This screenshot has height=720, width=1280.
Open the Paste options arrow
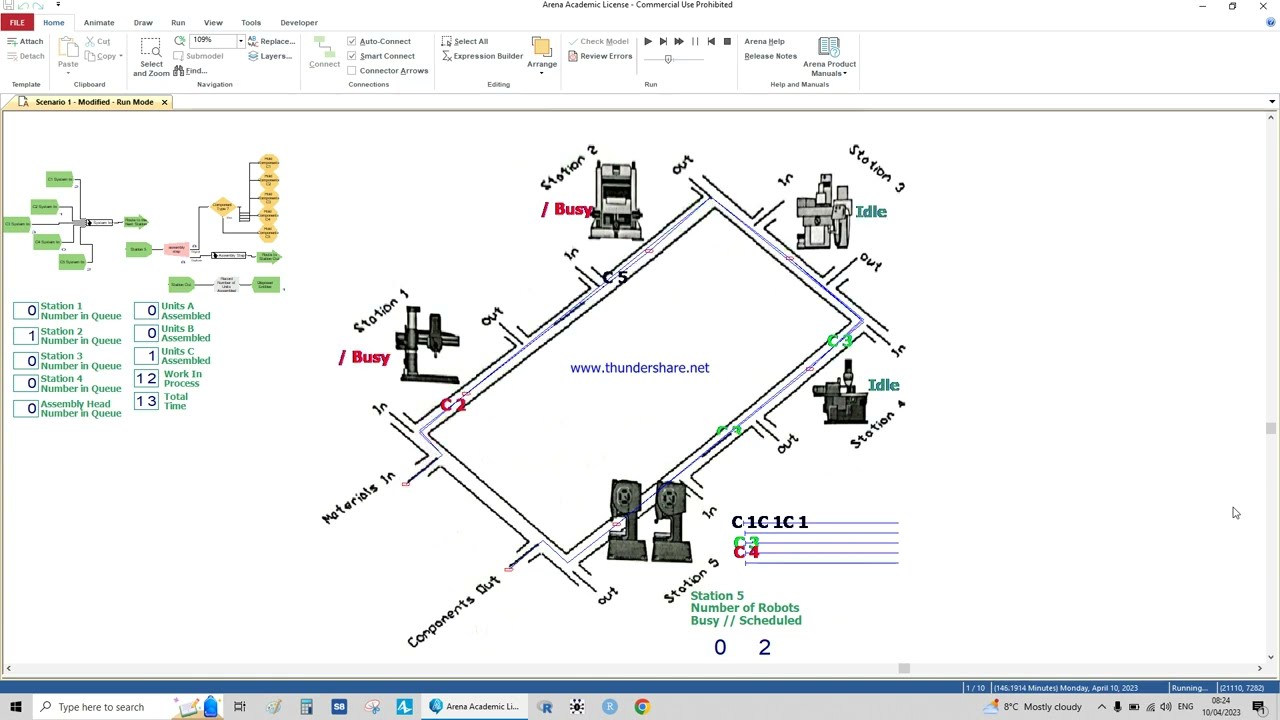tap(68, 73)
